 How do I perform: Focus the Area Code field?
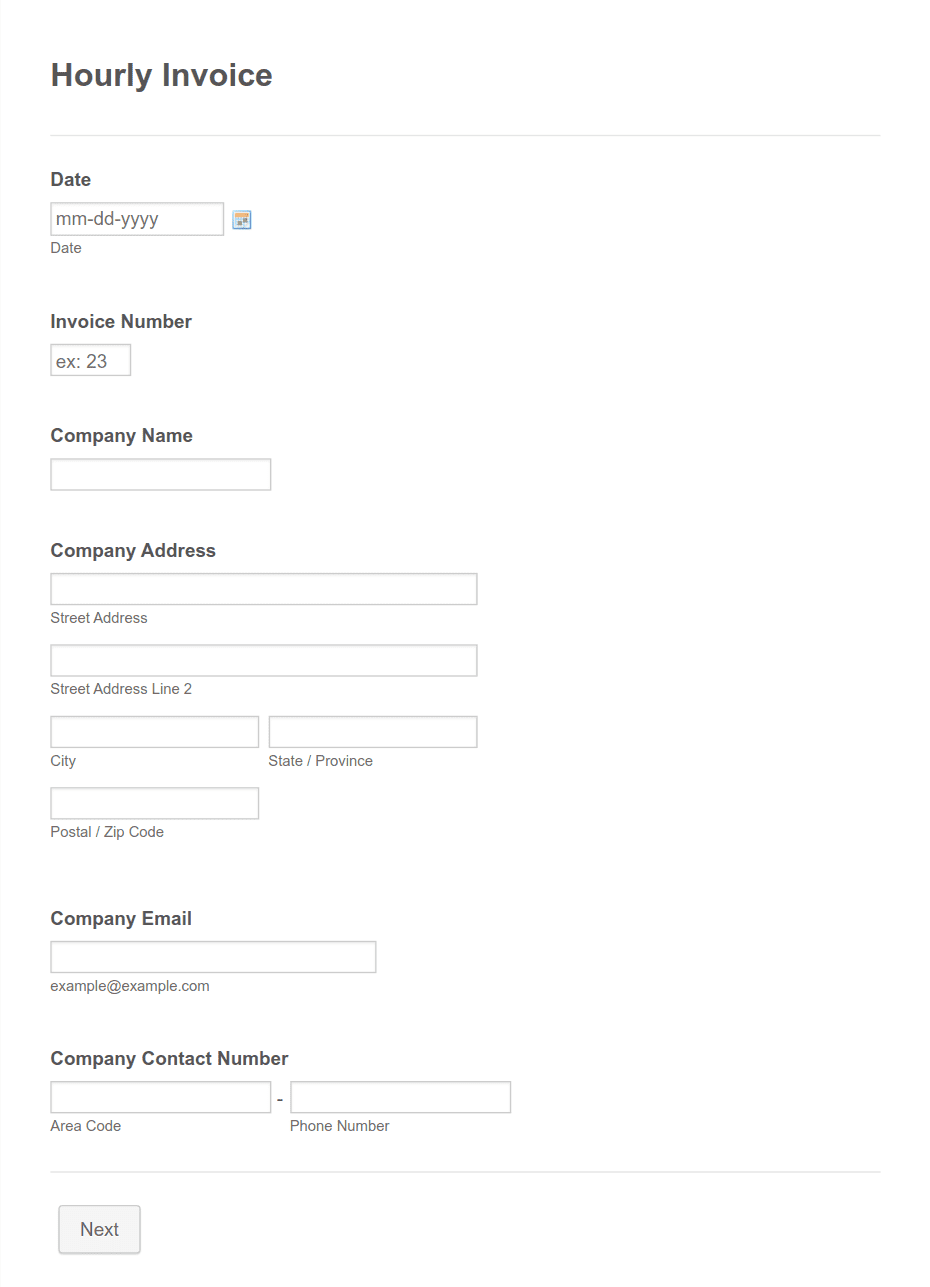coord(161,1097)
